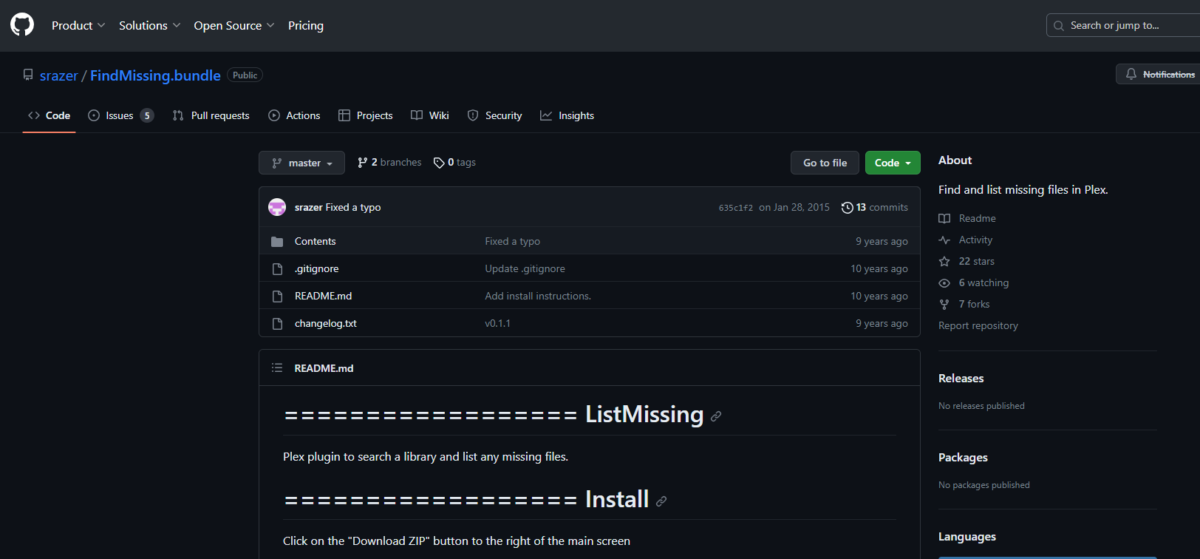This screenshot has width=1200, height=559.
Task: Open the Pricing page
Action: coord(306,25)
